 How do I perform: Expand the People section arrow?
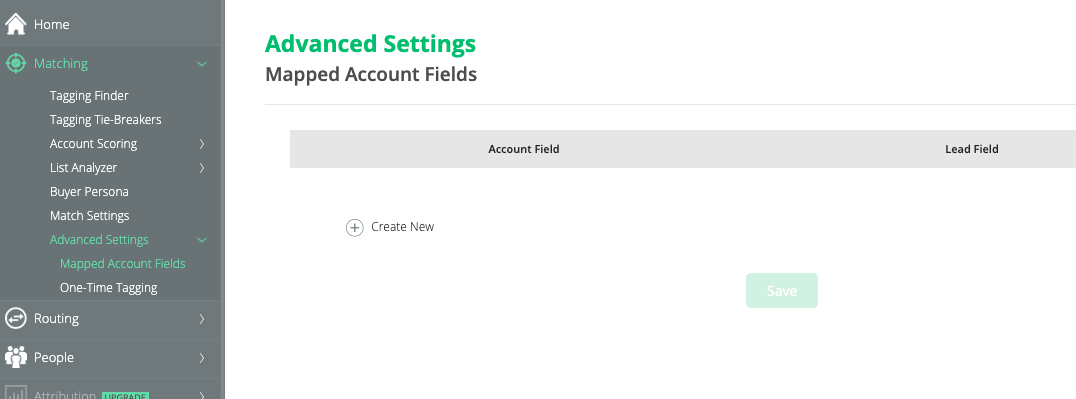coord(202,358)
